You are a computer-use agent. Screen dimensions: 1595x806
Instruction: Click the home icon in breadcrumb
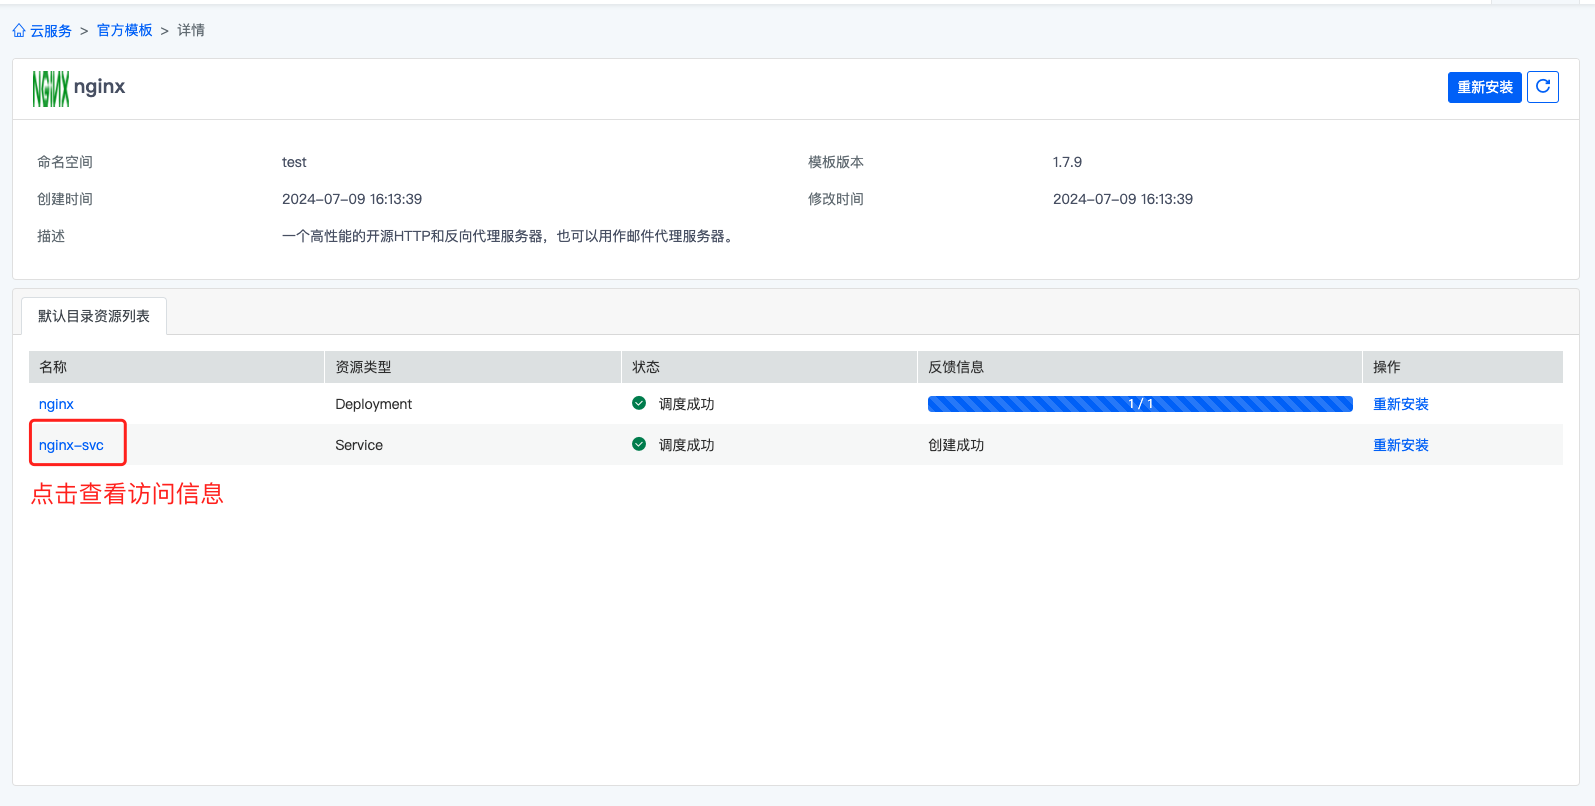point(19,31)
